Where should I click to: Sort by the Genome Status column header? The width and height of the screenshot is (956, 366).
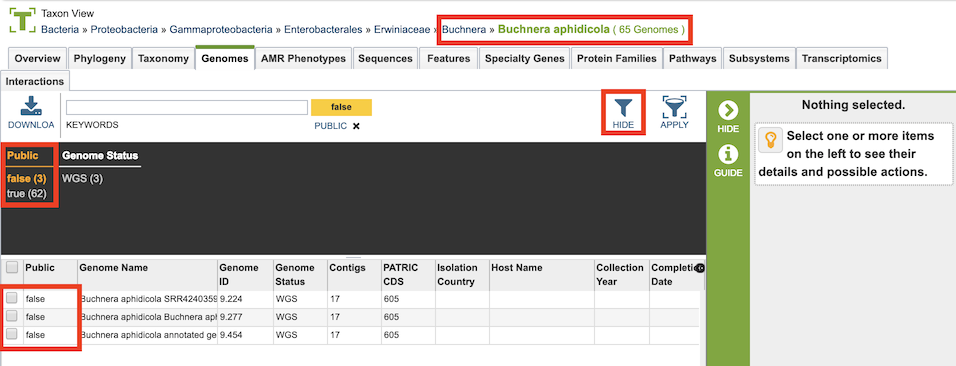pos(301,274)
